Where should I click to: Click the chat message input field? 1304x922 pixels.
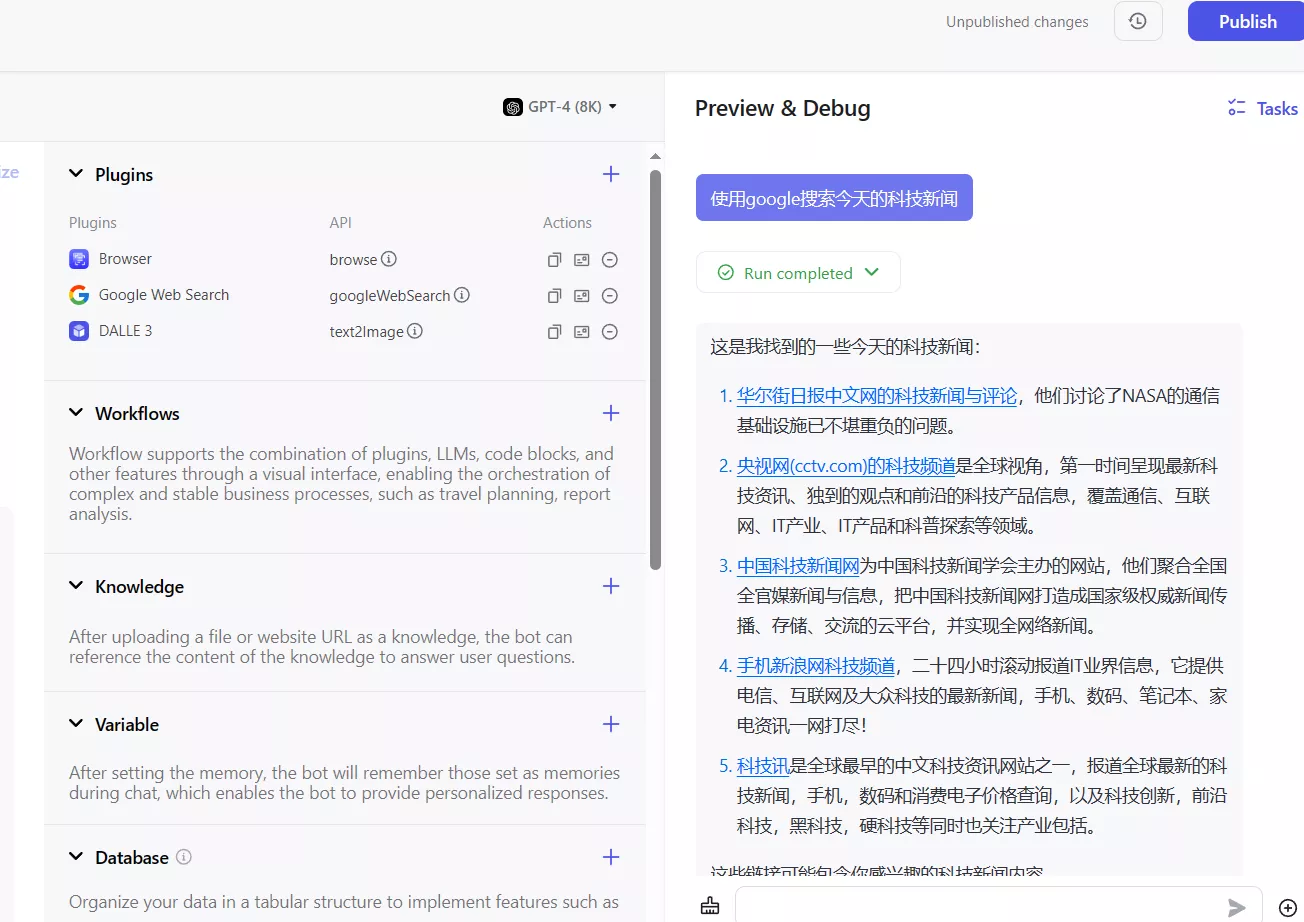980,906
